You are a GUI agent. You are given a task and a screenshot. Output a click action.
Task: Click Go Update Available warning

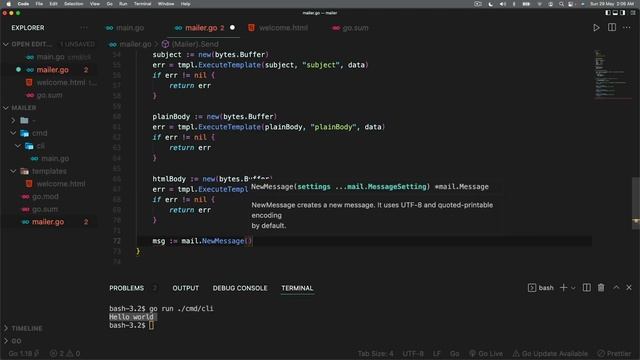(550, 353)
